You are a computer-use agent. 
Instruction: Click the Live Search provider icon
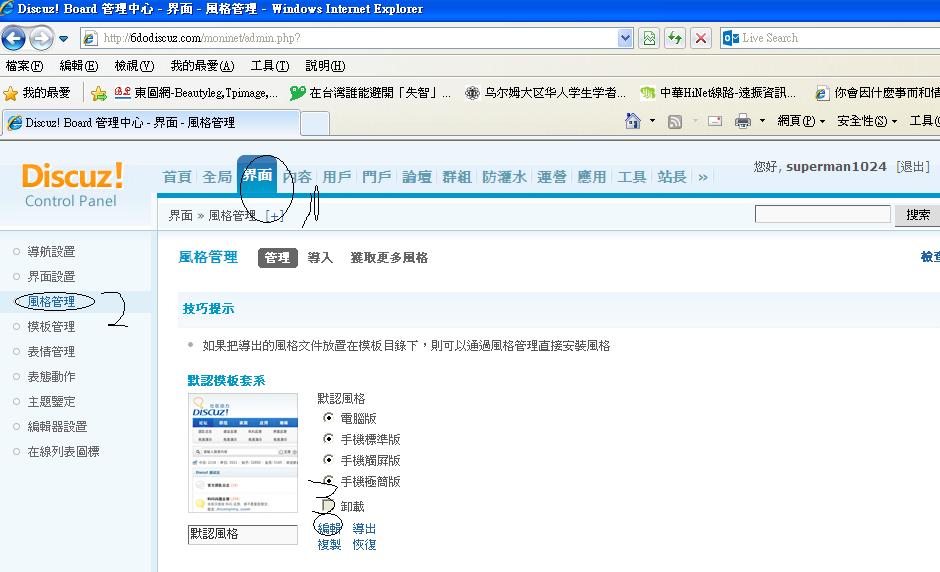click(x=730, y=38)
